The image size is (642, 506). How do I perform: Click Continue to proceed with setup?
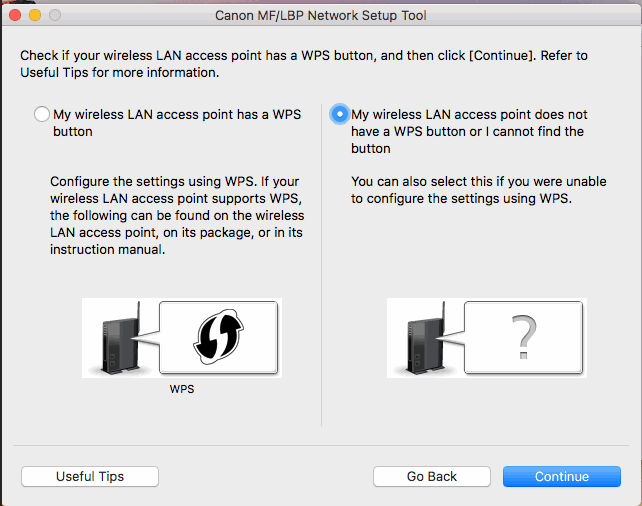click(561, 477)
